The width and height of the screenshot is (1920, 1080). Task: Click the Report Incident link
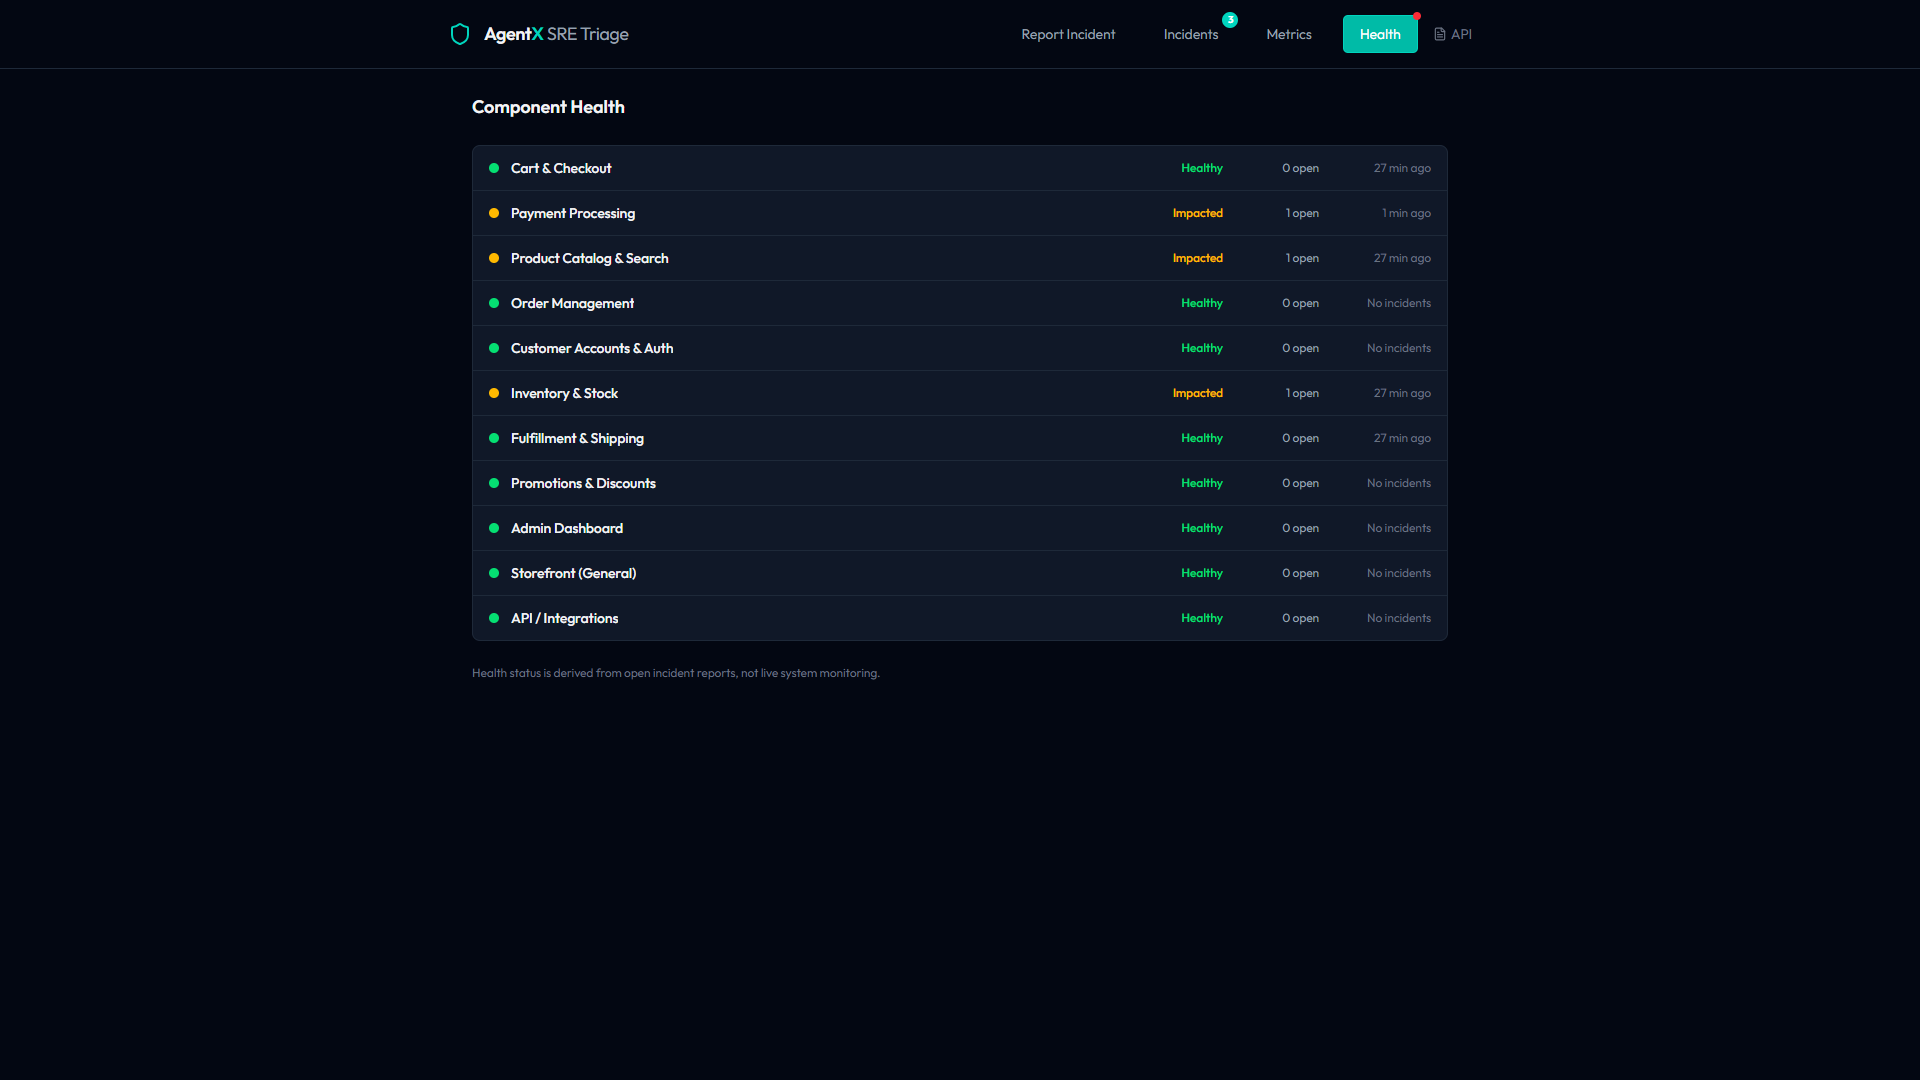[1068, 33]
